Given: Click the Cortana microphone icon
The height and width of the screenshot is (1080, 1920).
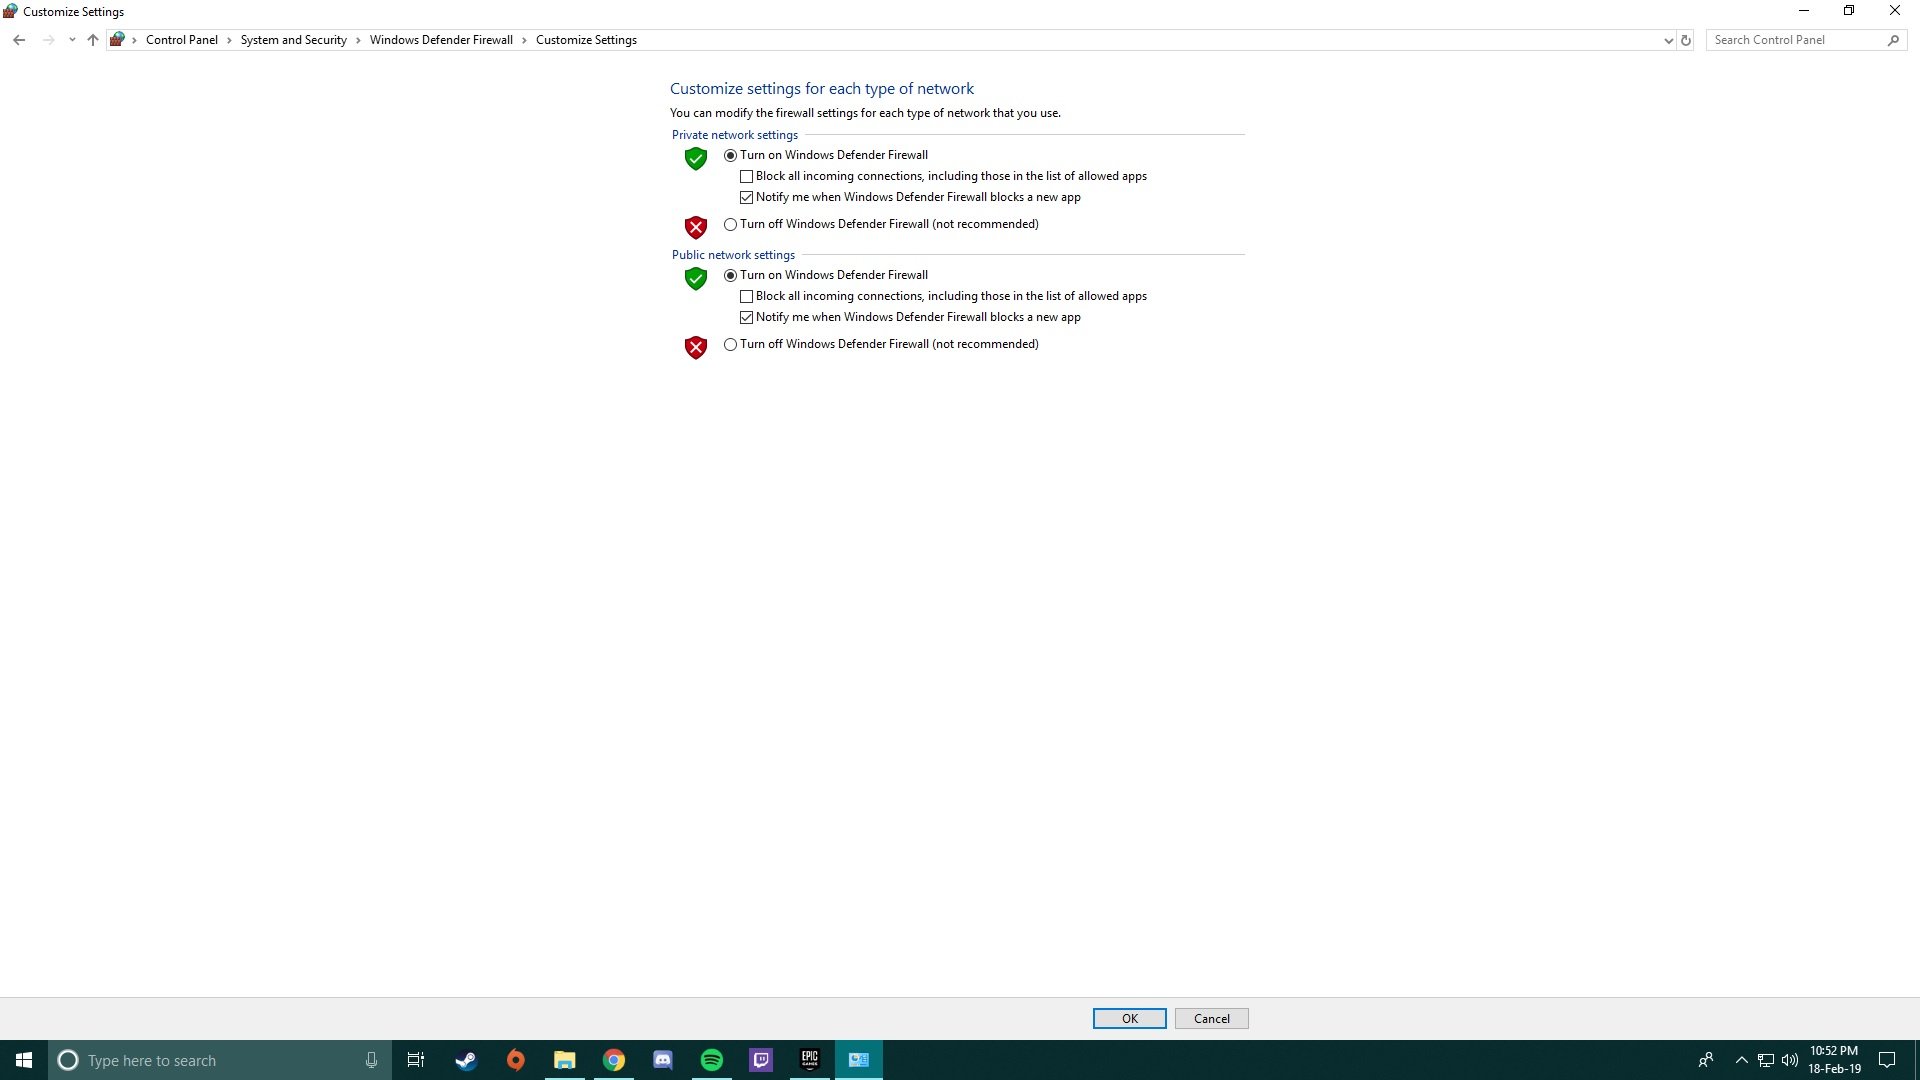Looking at the screenshot, I should point(371,1060).
